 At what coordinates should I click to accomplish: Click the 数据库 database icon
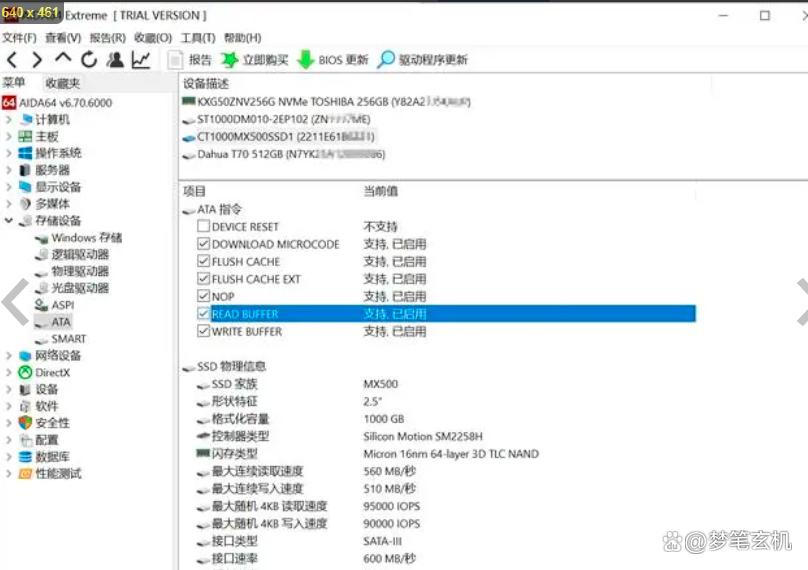point(25,457)
